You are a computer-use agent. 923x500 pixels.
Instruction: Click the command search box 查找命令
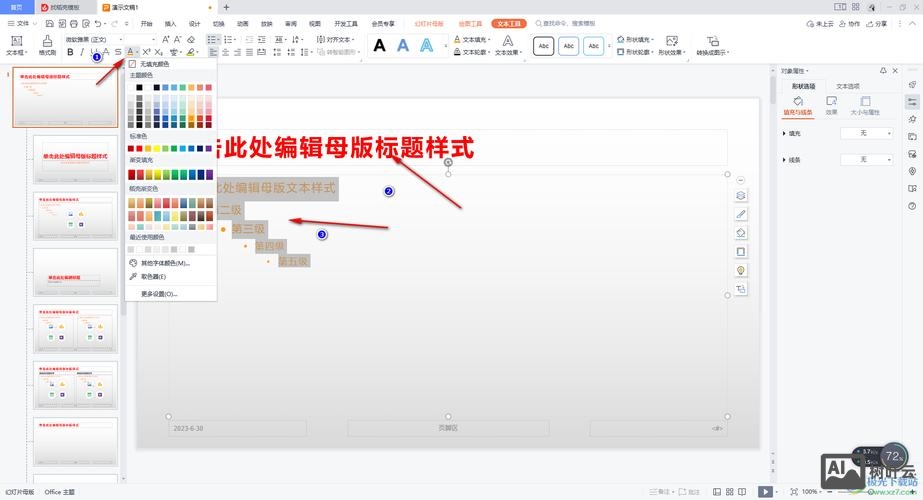tap(568, 24)
